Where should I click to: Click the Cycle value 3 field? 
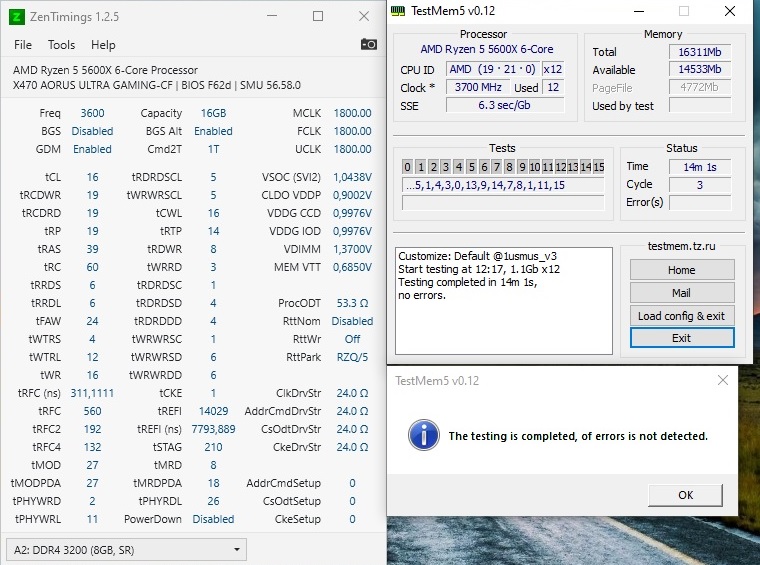(x=699, y=185)
